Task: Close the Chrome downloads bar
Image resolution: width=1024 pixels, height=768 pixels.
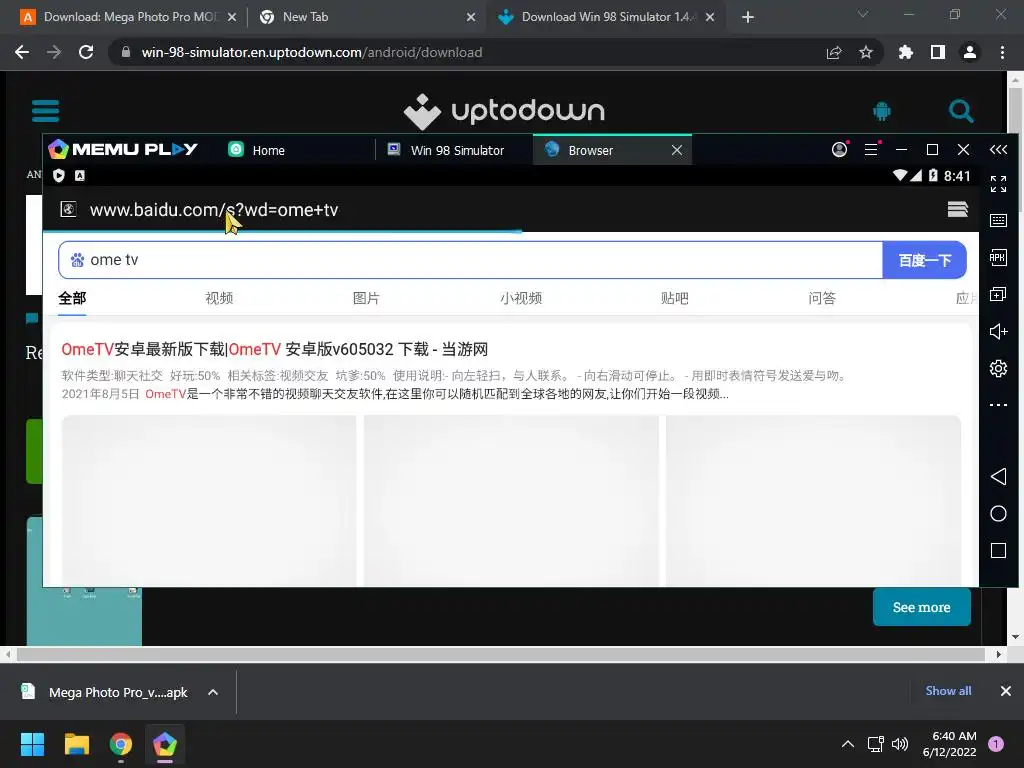Action: point(1006,691)
